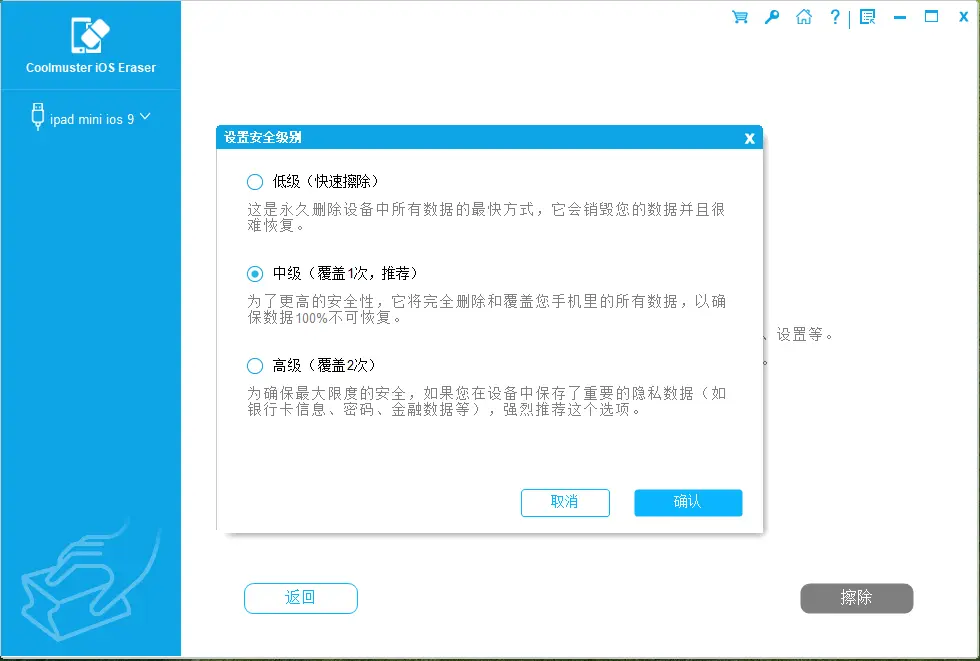
Task: Confirm with the 确认 button
Action: [688, 503]
